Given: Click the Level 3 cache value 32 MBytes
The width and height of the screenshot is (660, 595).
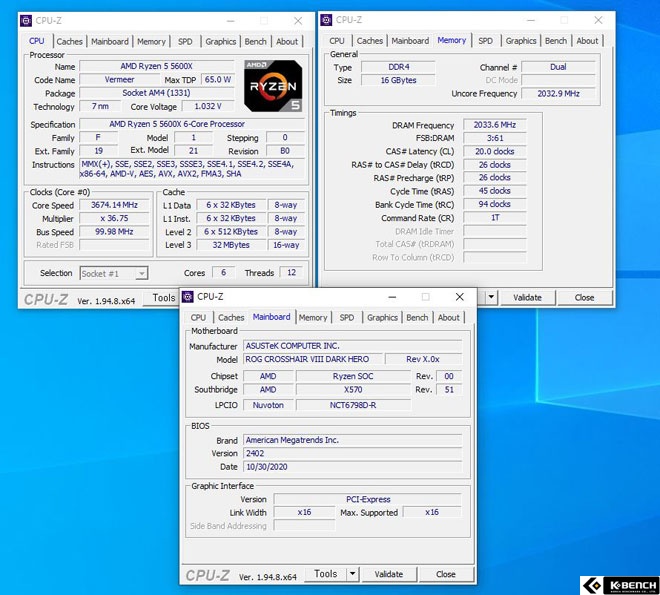Looking at the screenshot, I should [231, 245].
